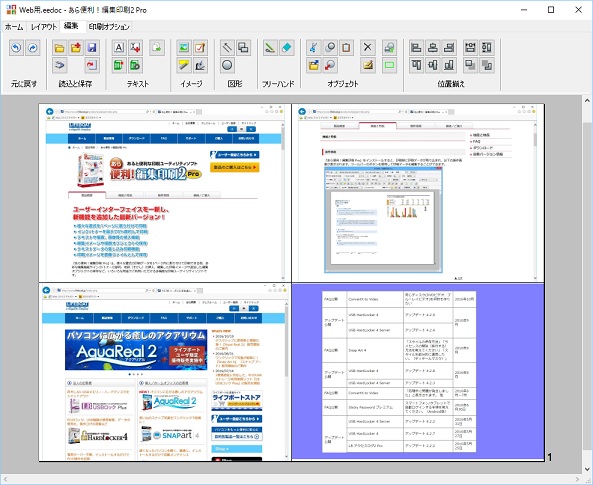Select the letter A text box tool
Screen dimensions: 593x485
(119, 48)
